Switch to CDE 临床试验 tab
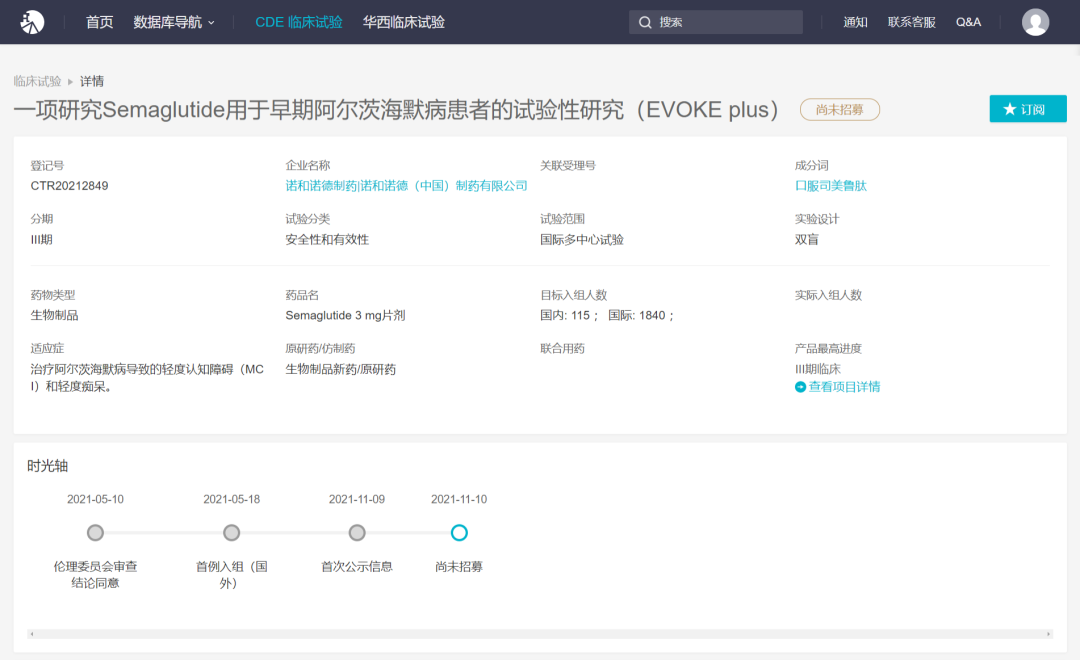 tap(298, 22)
